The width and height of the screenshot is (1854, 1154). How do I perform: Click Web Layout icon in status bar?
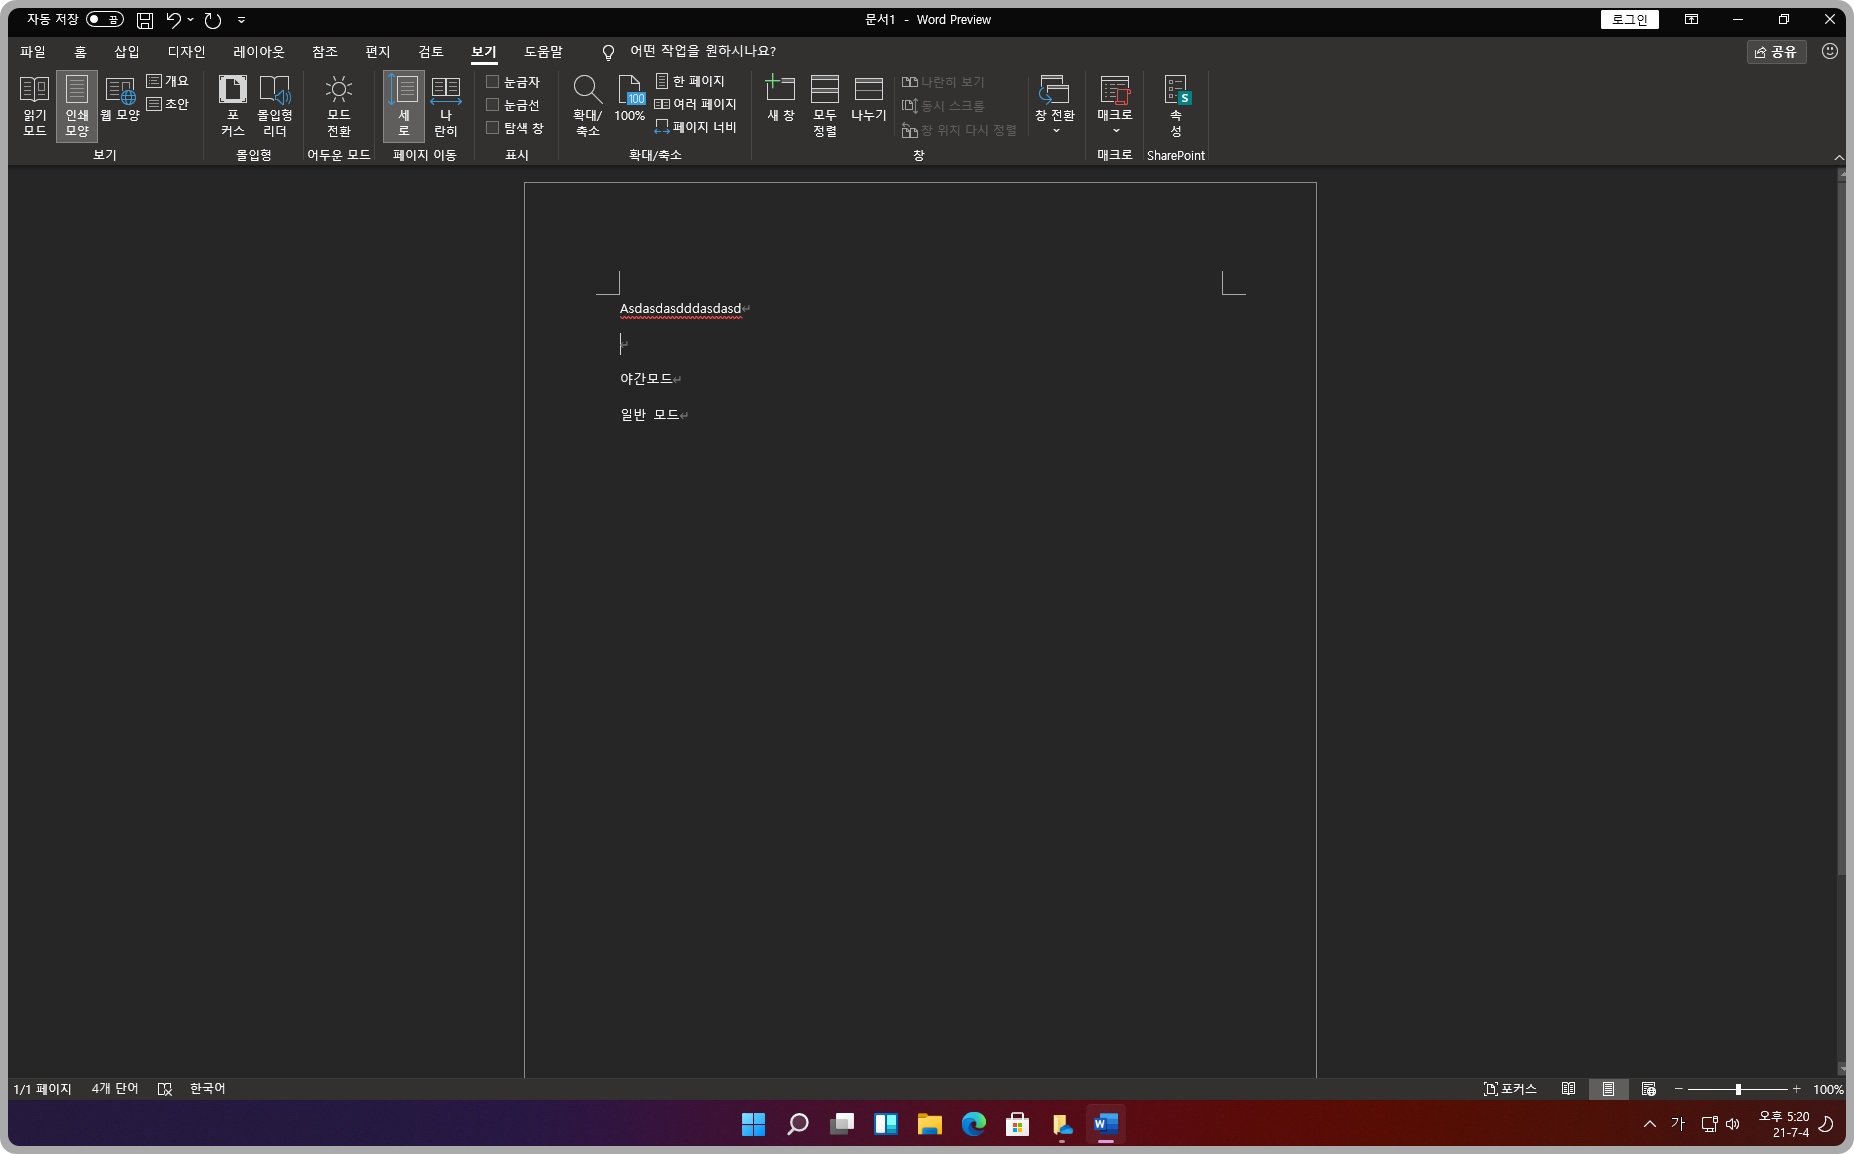(x=1649, y=1089)
